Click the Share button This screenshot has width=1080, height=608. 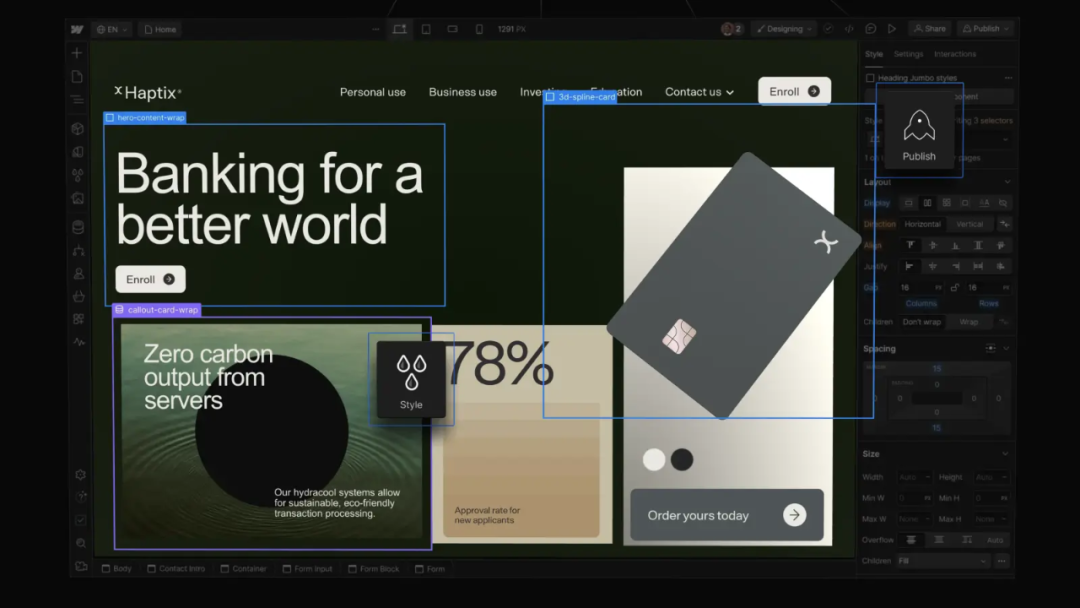pyautogui.click(x=929, y=29)
